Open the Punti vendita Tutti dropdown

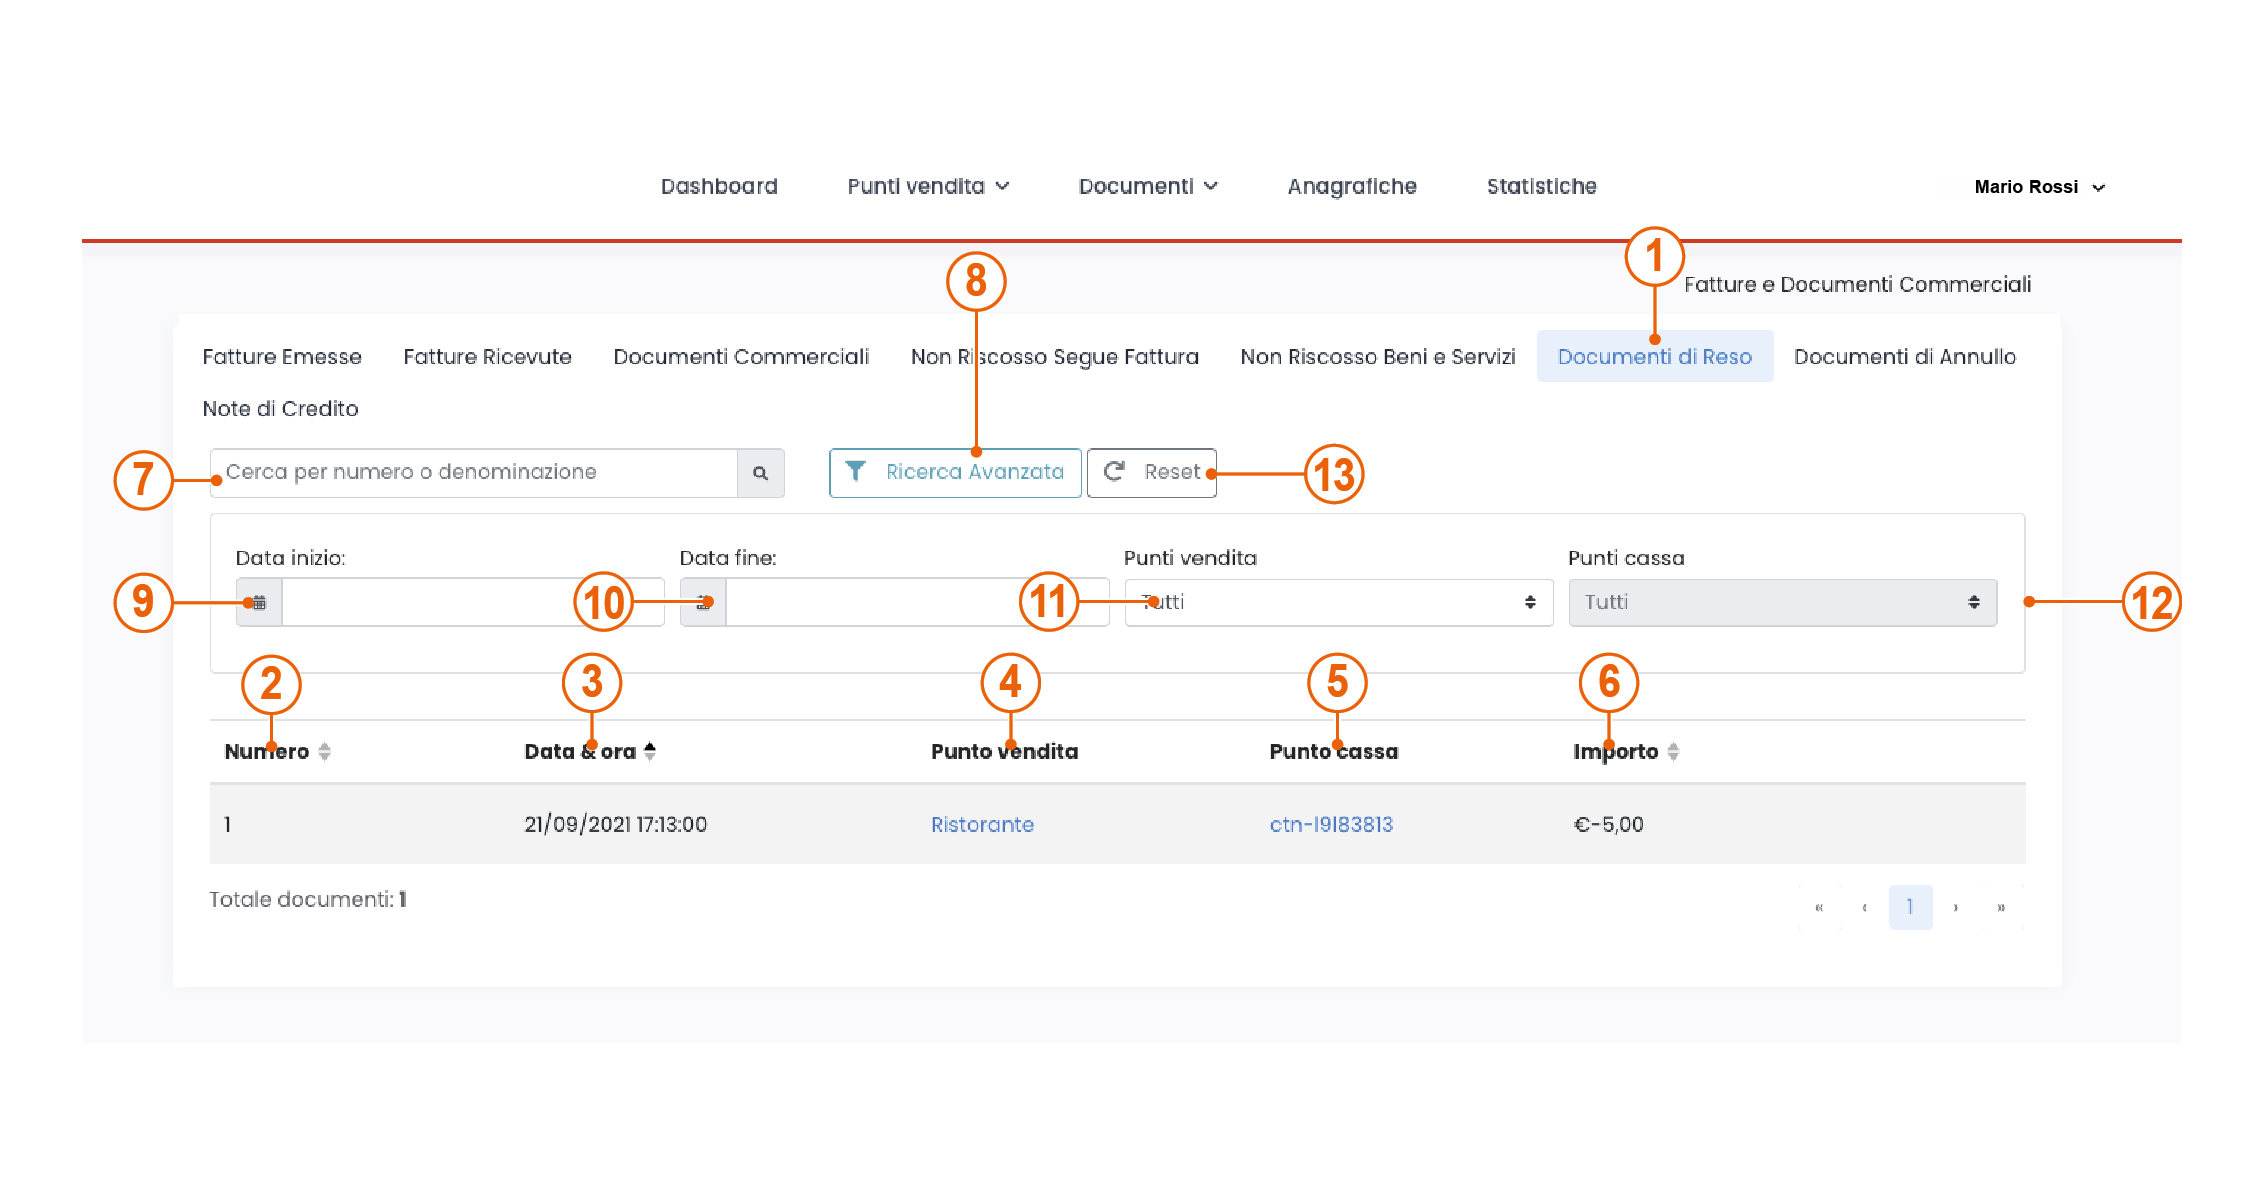tap(1338, 602)
